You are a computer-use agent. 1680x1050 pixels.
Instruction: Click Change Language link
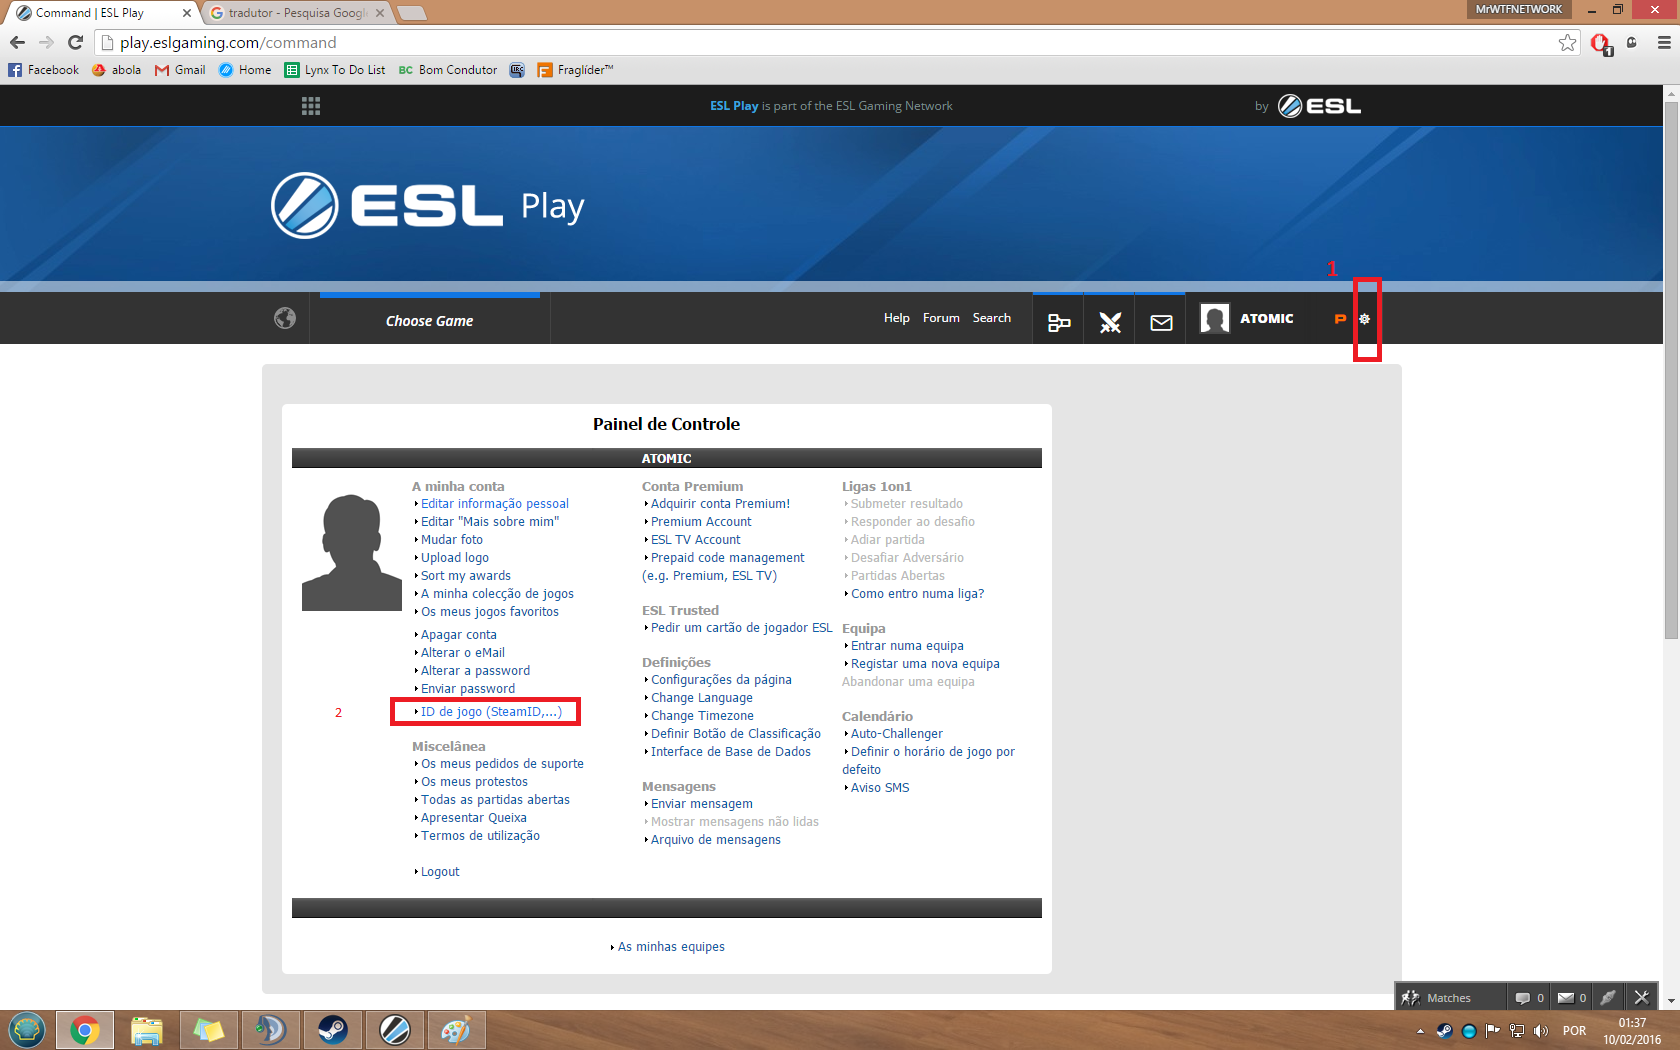(x=702, y=698)
